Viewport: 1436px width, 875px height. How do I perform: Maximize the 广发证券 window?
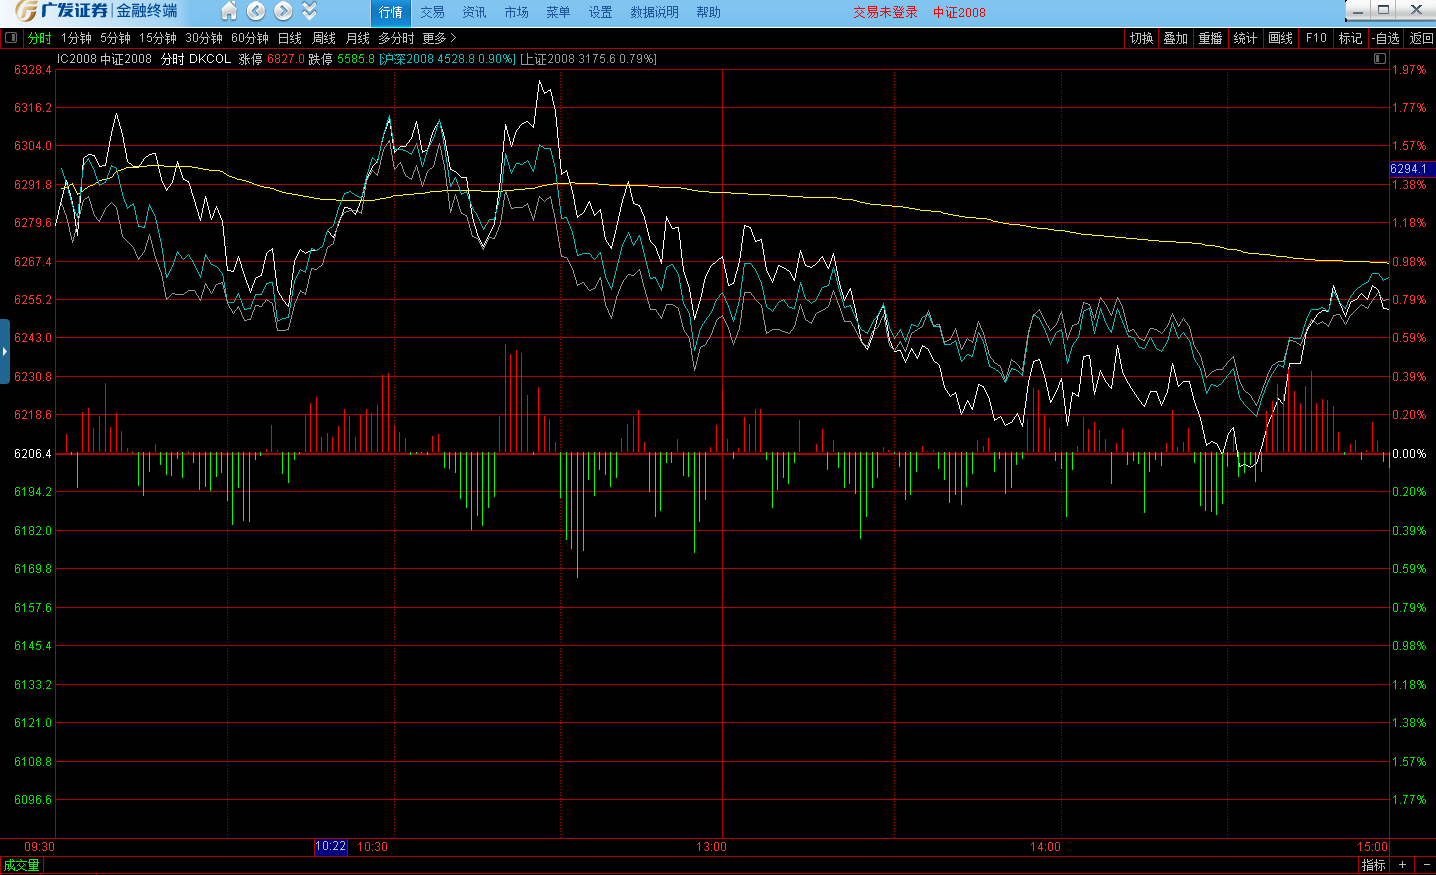pyautogui.click(x=1384, y=10)
